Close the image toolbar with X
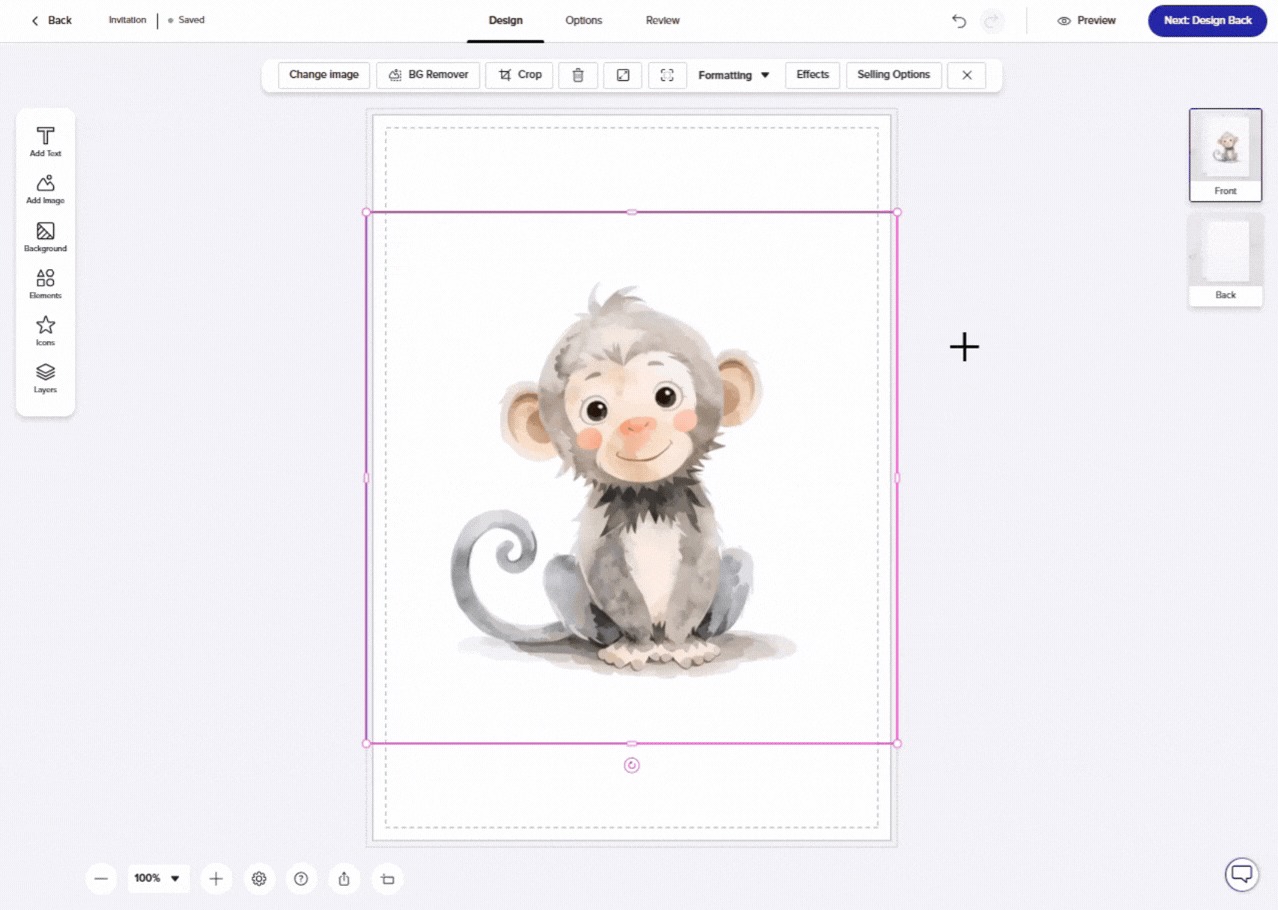The height and width of the screenshot is (910, 1278). click(x=966, y=75)
